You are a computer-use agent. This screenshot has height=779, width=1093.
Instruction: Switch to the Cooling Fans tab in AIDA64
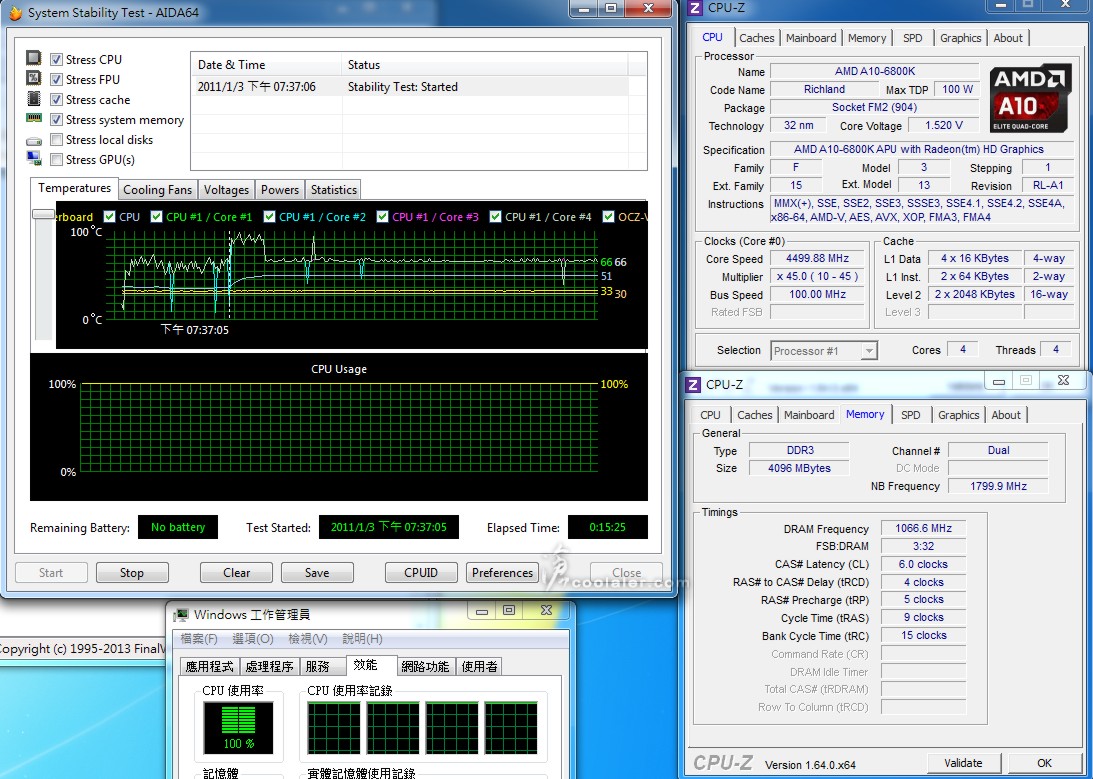157,190
